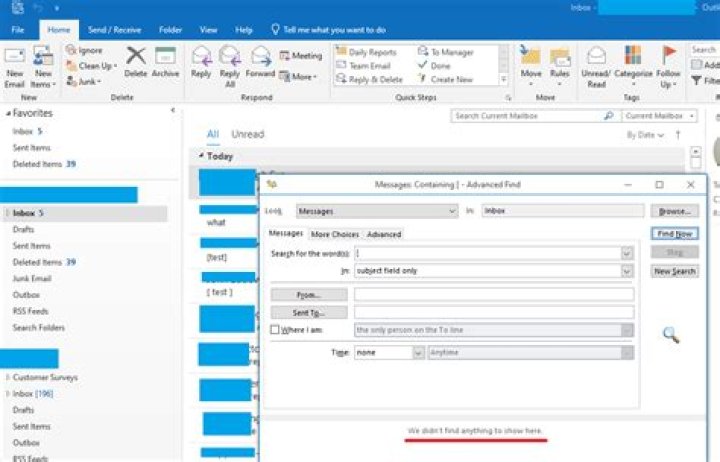Open the By Date sort dropdown
This screenshot has height=462, width=720.
pos(645,135)
